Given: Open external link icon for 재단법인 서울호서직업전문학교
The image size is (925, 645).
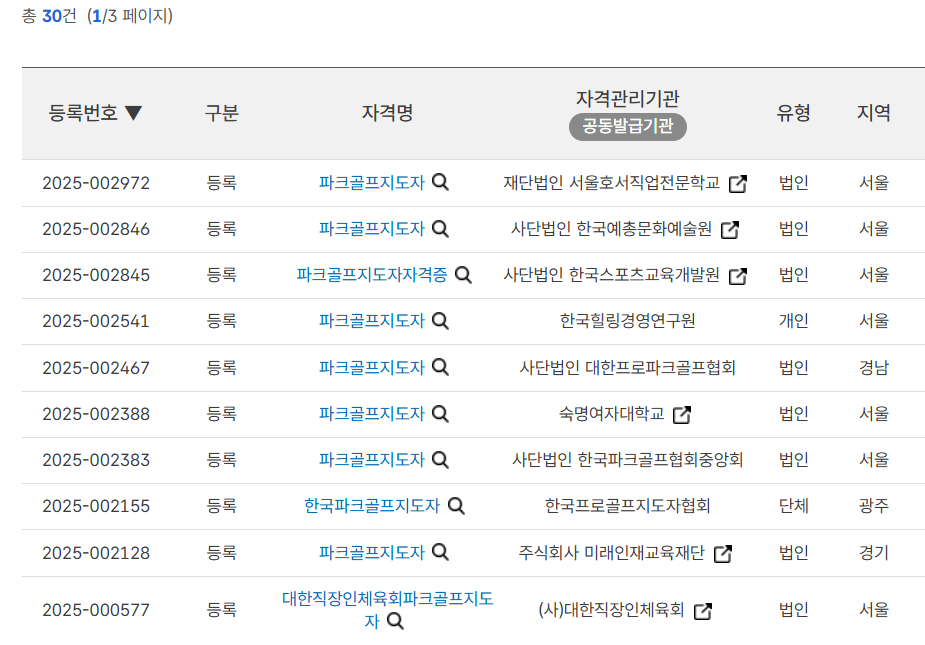Looking at the screenshot, I should 738,184.
